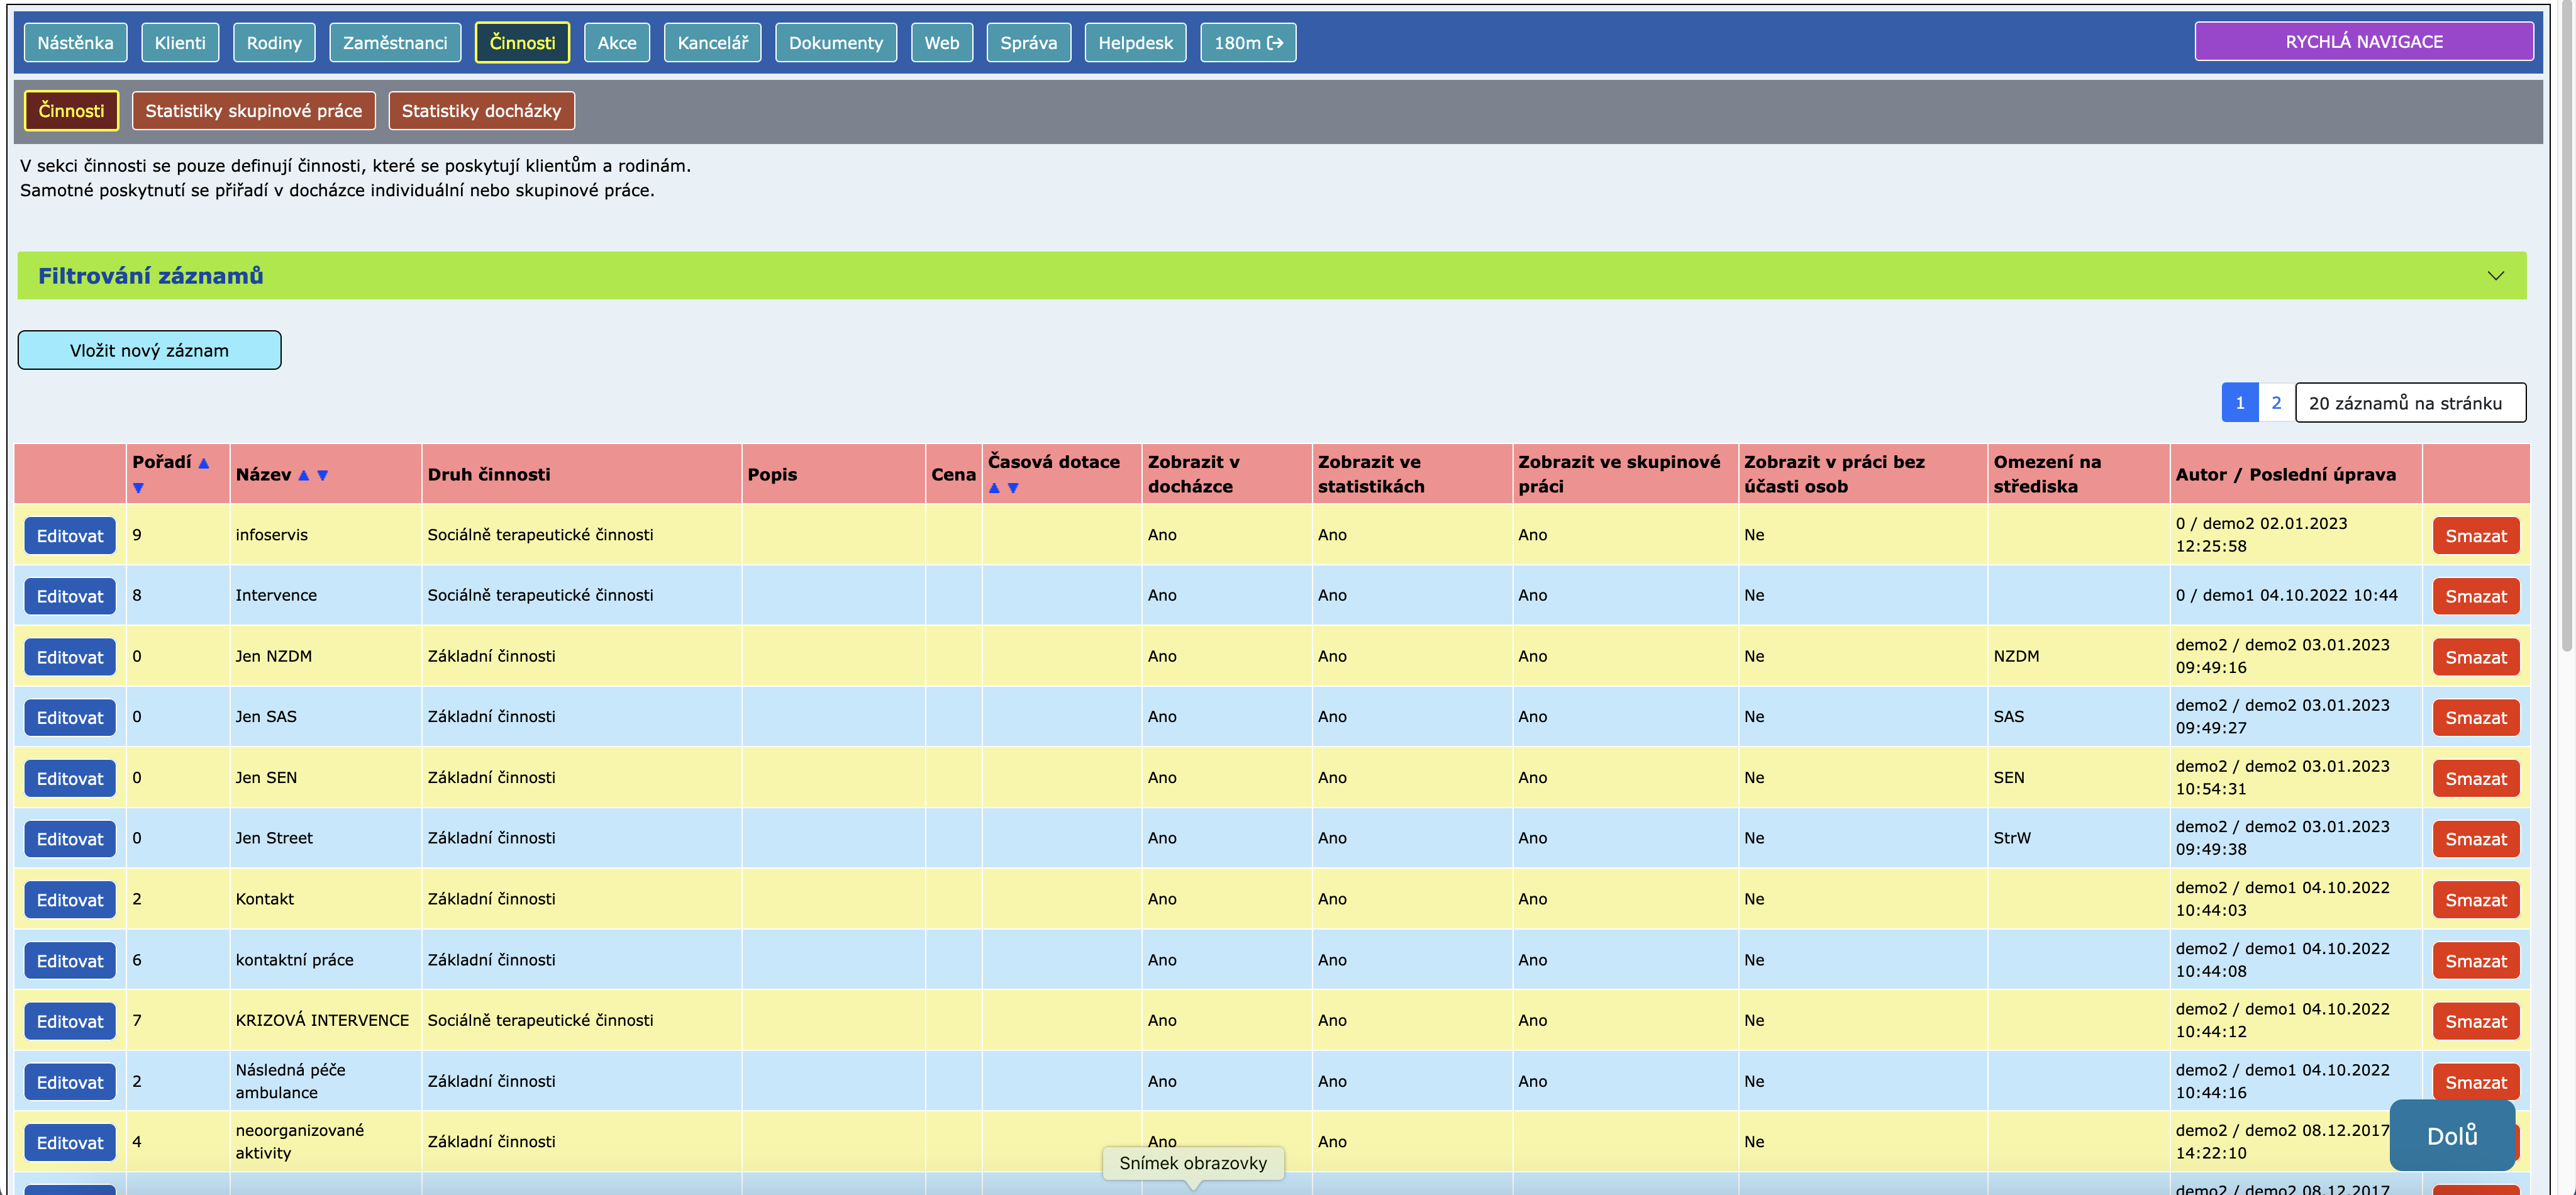This screenshot has height=1195, width=2576.
Task: Edit the infoservis record
Action: pos(70,536)
